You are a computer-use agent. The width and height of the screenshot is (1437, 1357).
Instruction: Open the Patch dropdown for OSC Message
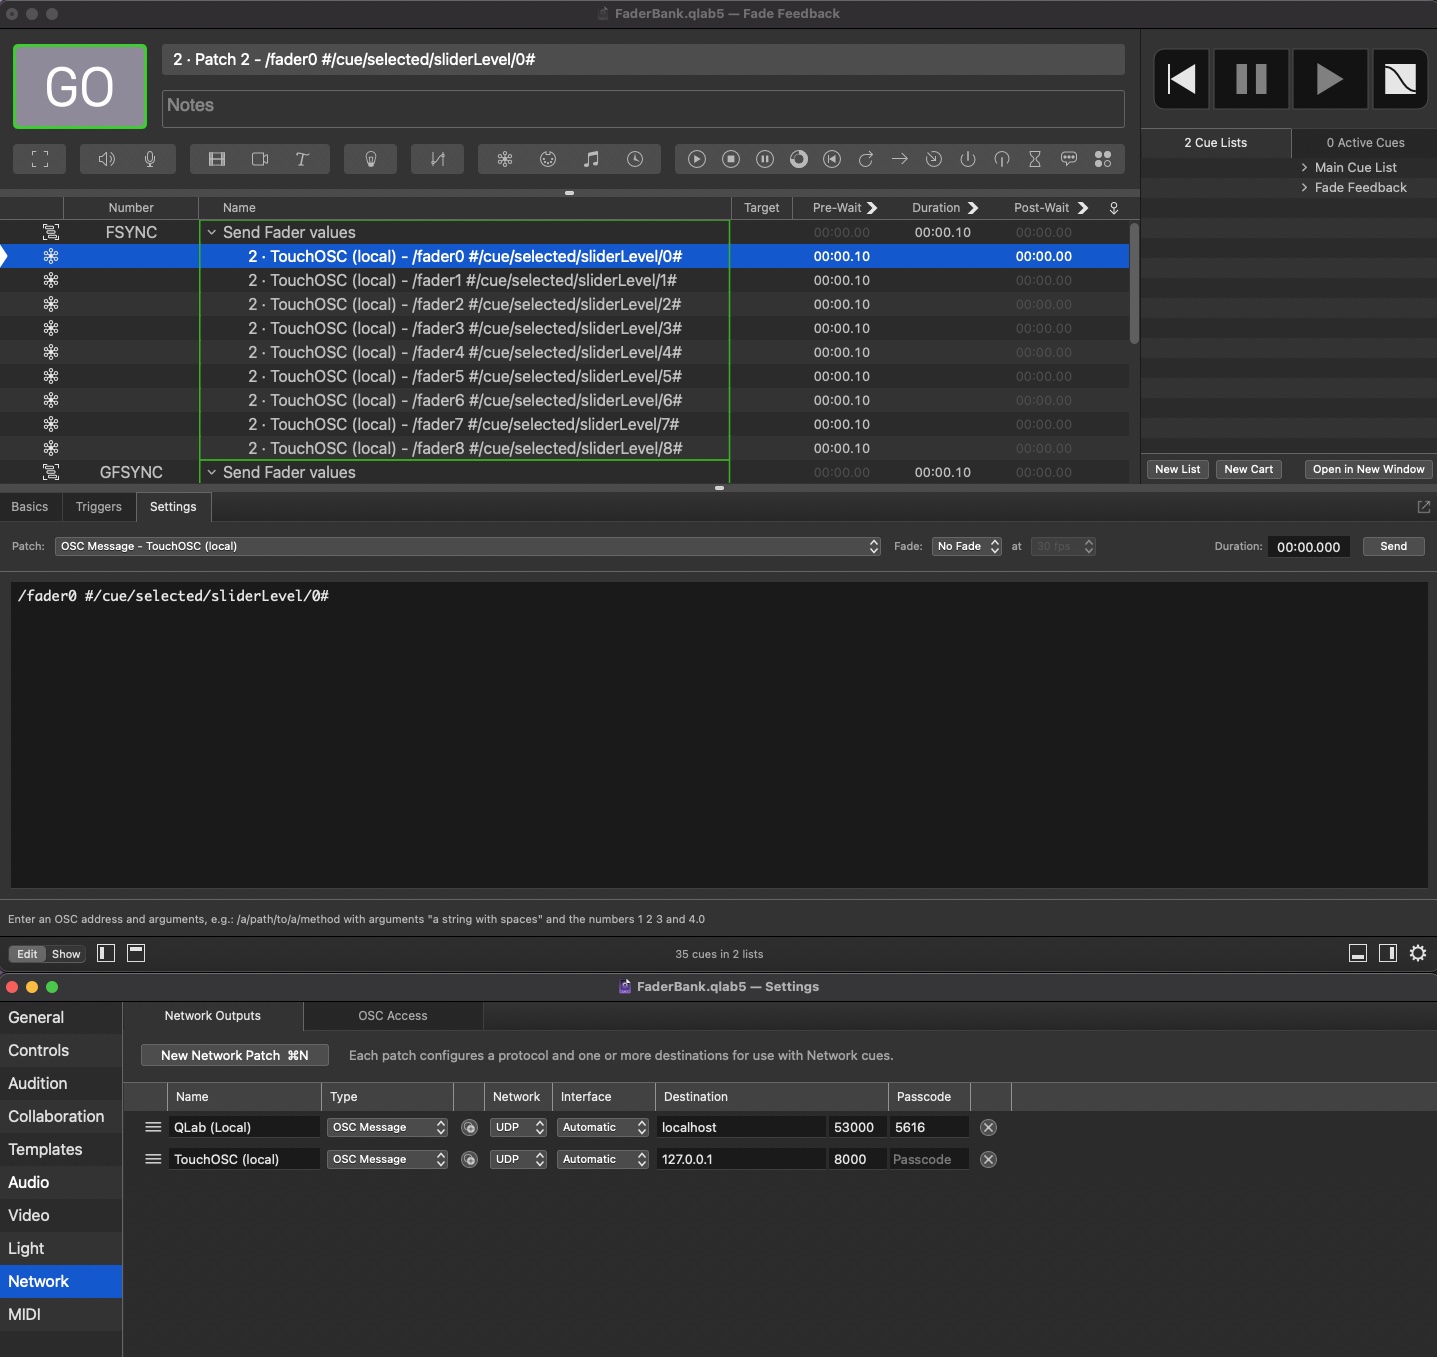pos(871,546)
